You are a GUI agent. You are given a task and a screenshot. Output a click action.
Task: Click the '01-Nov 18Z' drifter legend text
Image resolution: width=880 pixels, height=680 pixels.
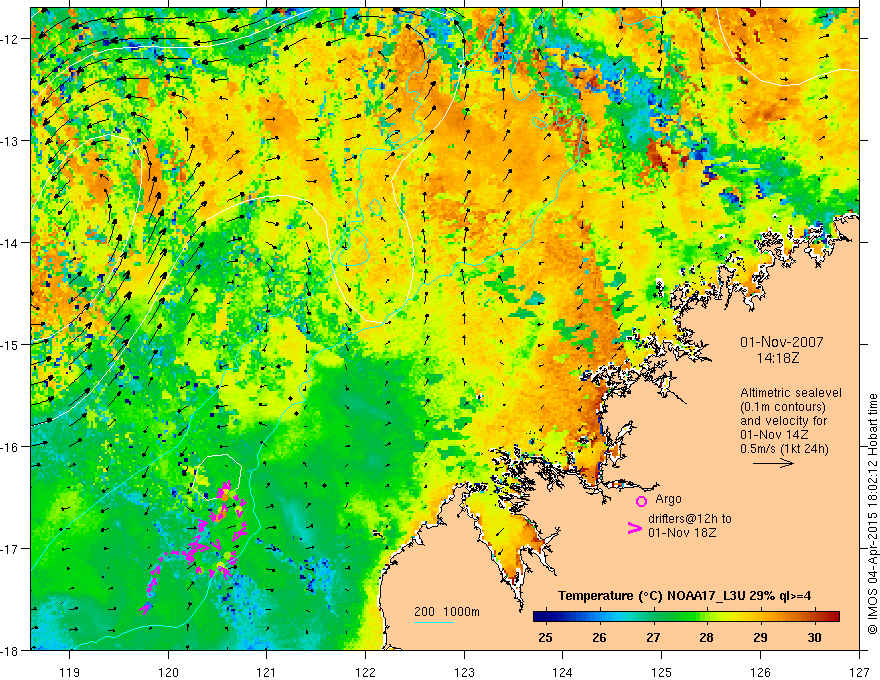pyautogui.click(x=682, y=533)
